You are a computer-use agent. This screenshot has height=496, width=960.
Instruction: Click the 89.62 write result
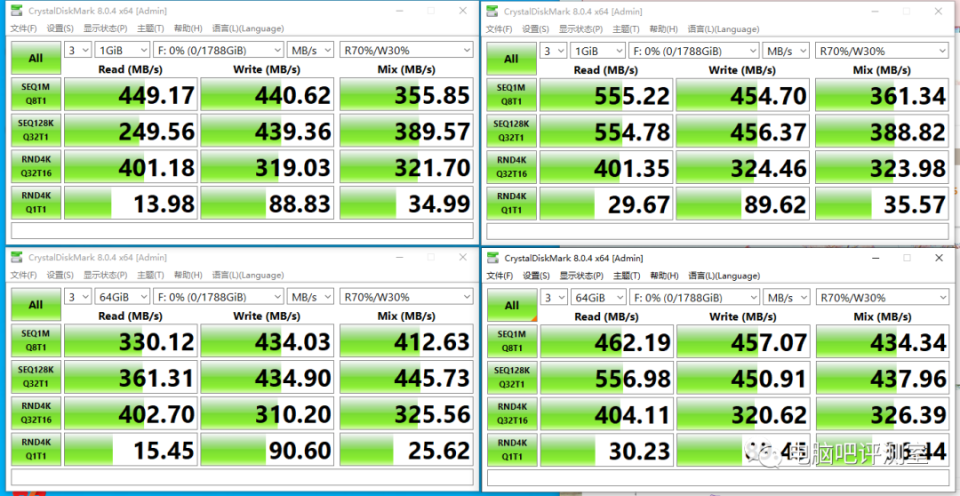[x=743, y=203]
